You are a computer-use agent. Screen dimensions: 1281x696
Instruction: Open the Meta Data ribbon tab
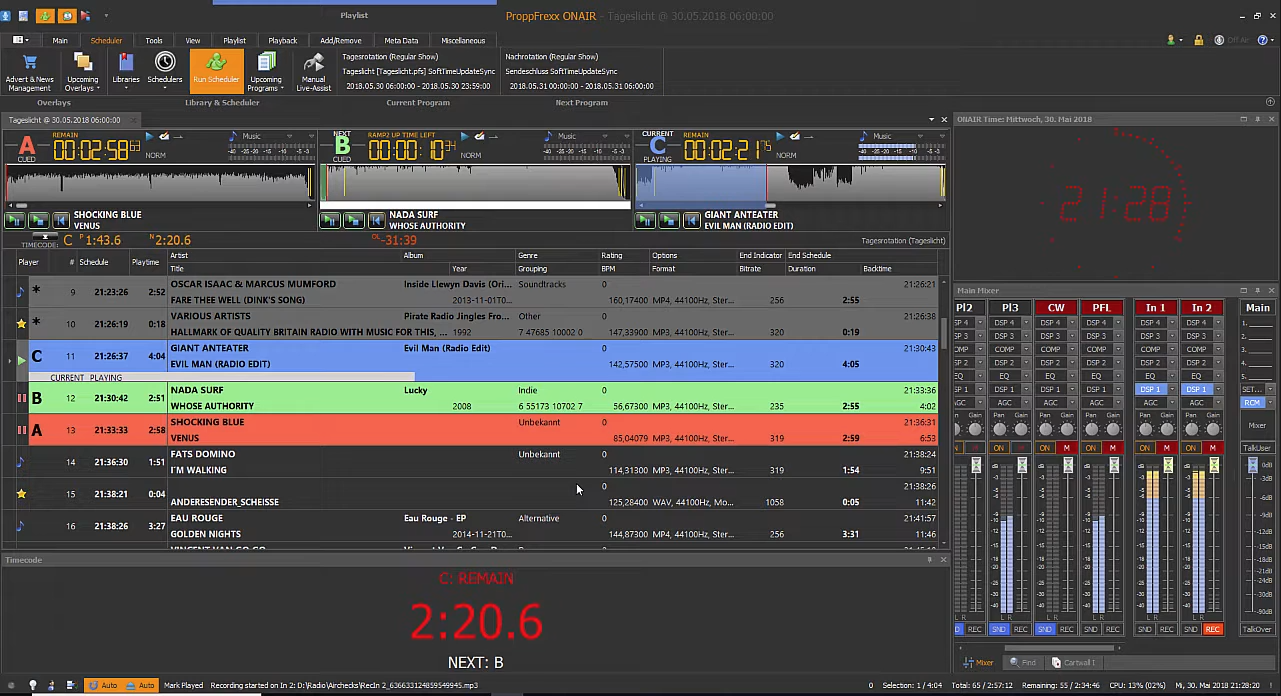401,41
